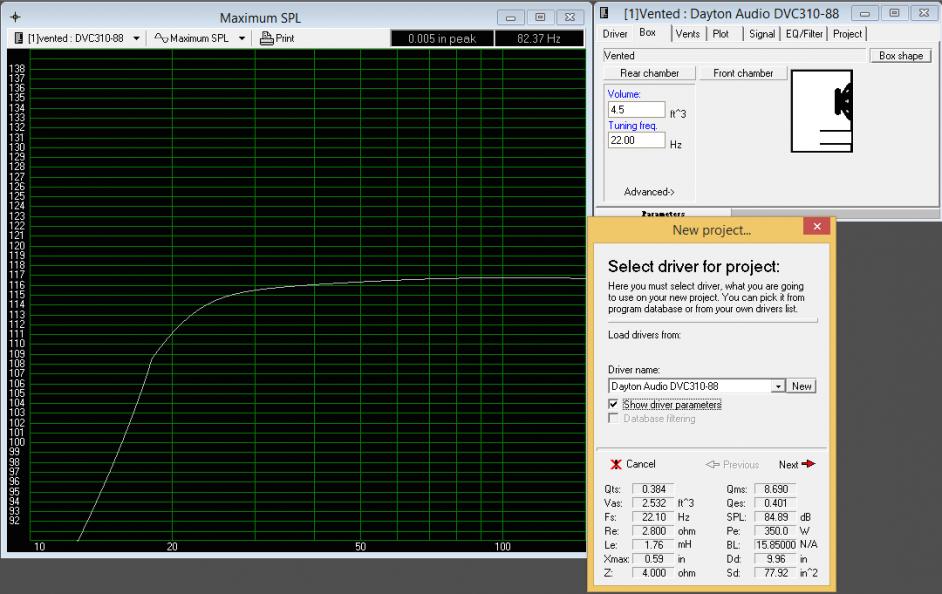Viewport: 942px width, 594px height.
Task: Close the New project dialog
Action: pyautogui.click(x=817, y=226)
